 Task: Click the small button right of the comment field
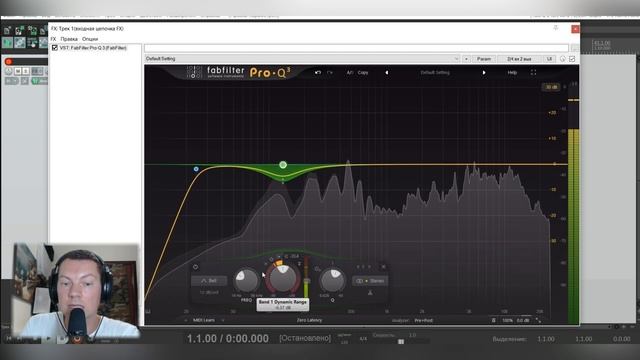[x=575, y=48]
